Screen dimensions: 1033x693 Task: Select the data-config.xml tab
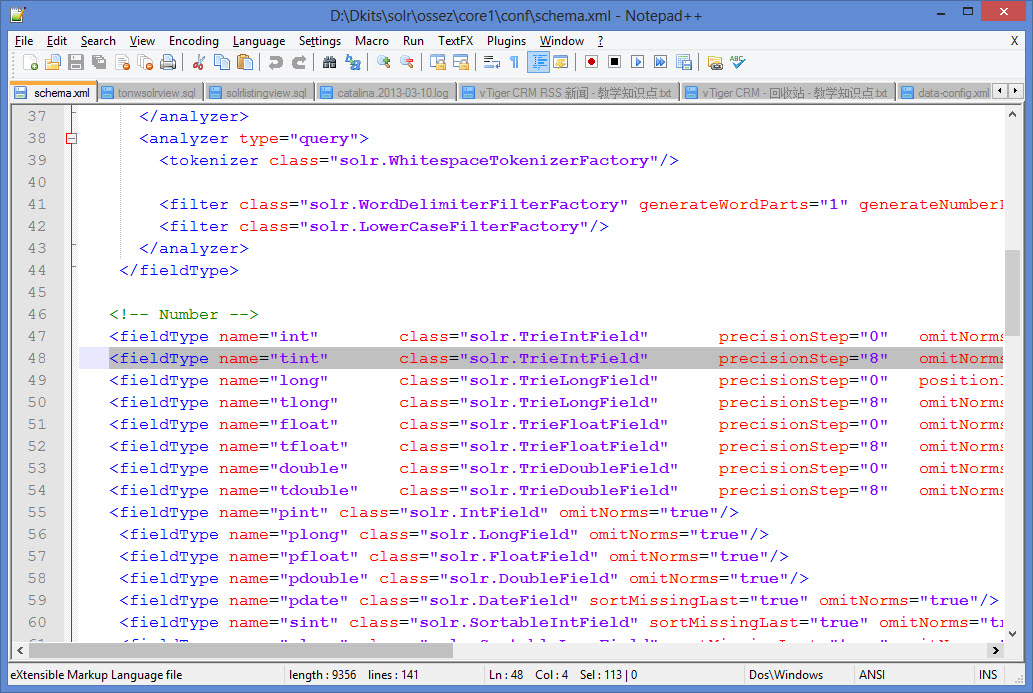pos(946,93)
